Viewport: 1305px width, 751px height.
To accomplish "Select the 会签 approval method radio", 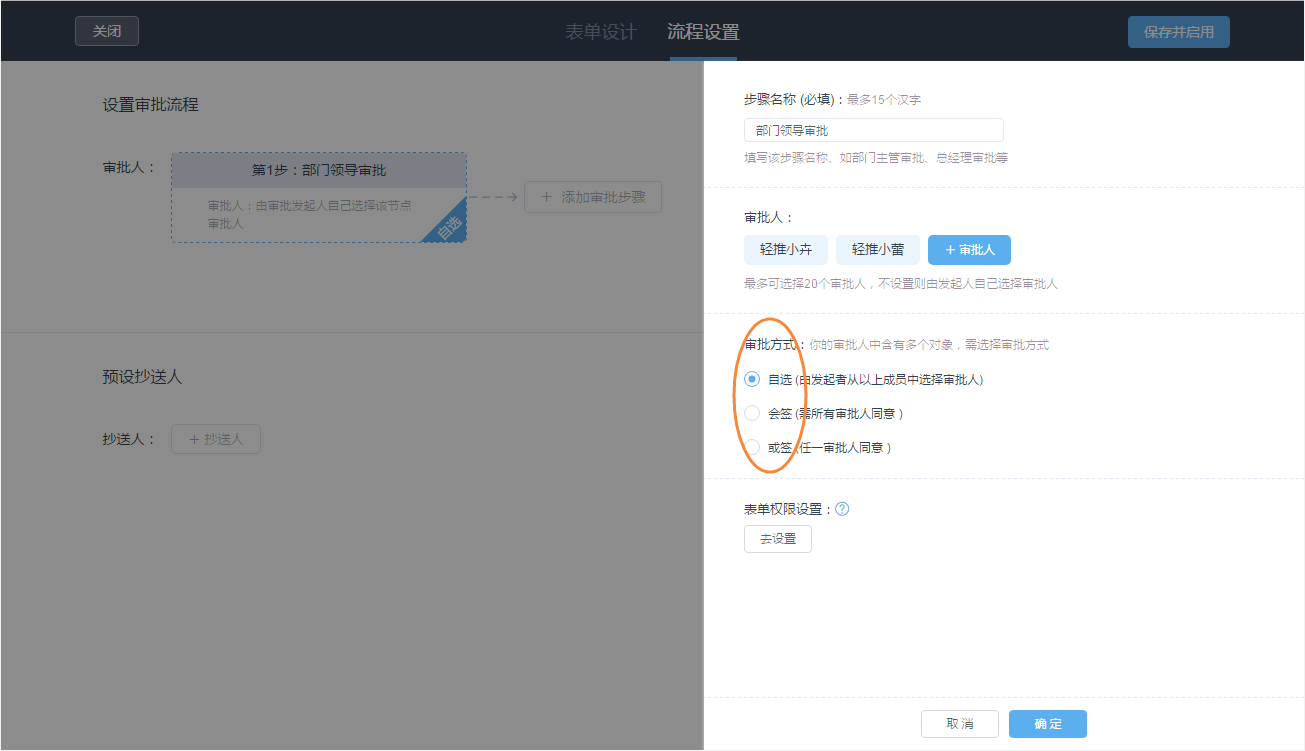I will [x=752, y=412].
